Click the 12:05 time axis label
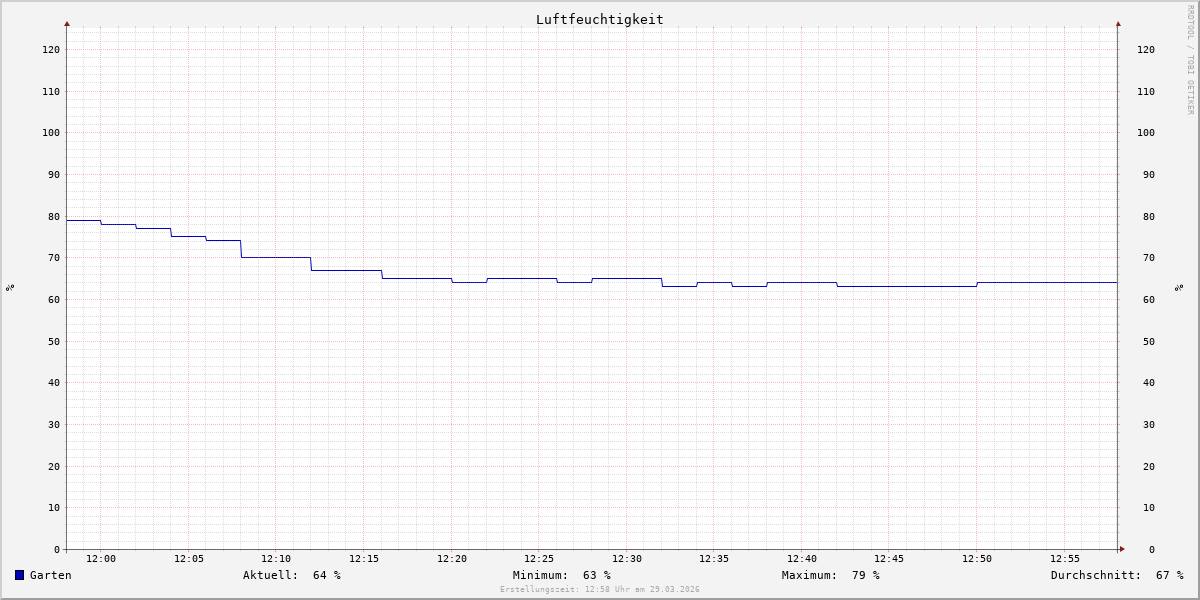The image size is (1200, 600). (x=189, y=559)
